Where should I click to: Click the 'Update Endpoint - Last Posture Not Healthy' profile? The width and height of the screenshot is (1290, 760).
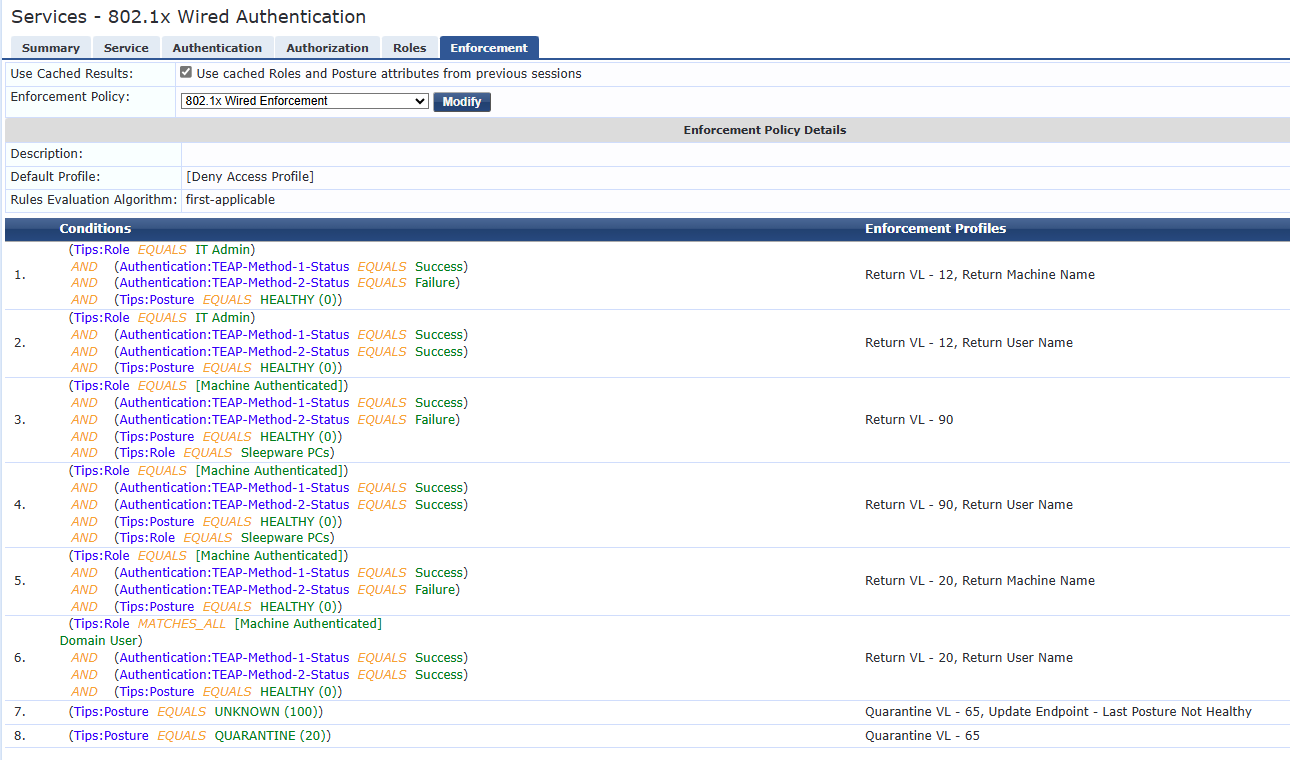(x=1120, y=712)
